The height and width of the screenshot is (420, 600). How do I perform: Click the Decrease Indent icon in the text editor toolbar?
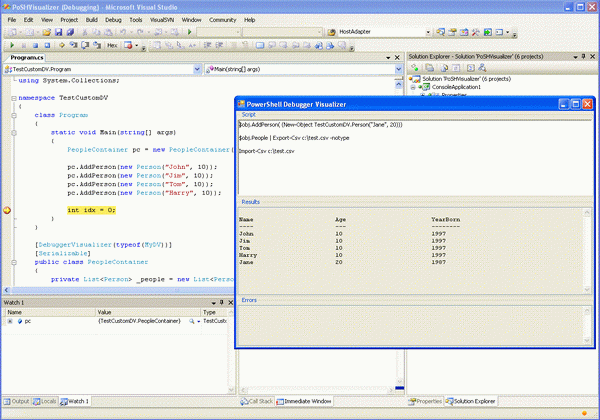click(207, 45)
